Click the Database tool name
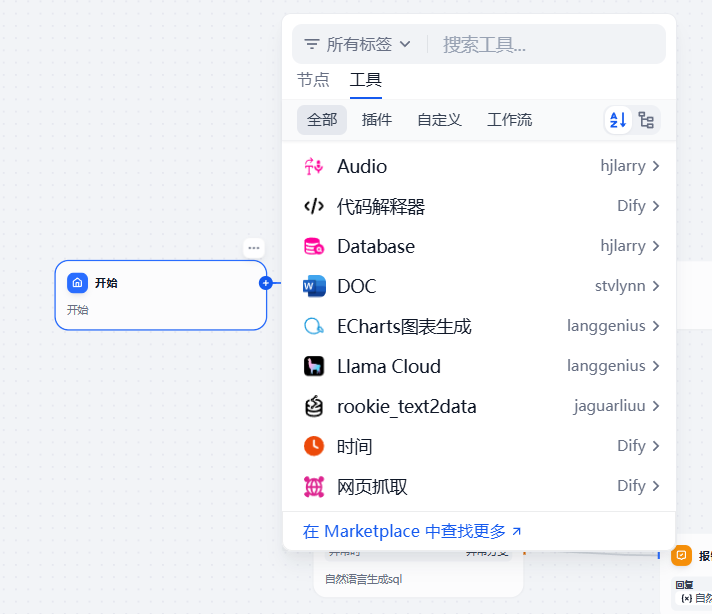Image resolution: width=712 pixels, height=614 pixels. click(376, 246)
